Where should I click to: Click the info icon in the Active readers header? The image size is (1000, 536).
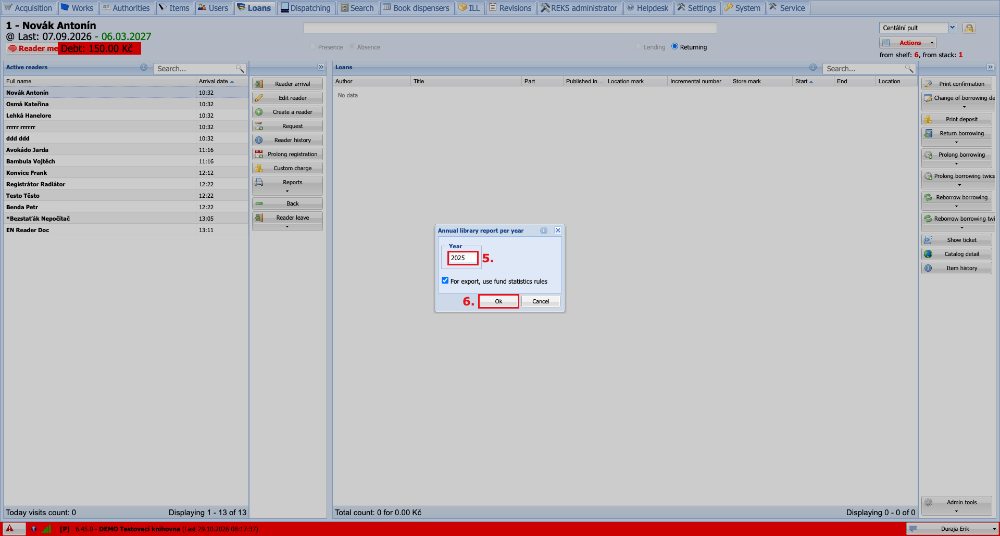pyautogui.click(x=143, y=68)
